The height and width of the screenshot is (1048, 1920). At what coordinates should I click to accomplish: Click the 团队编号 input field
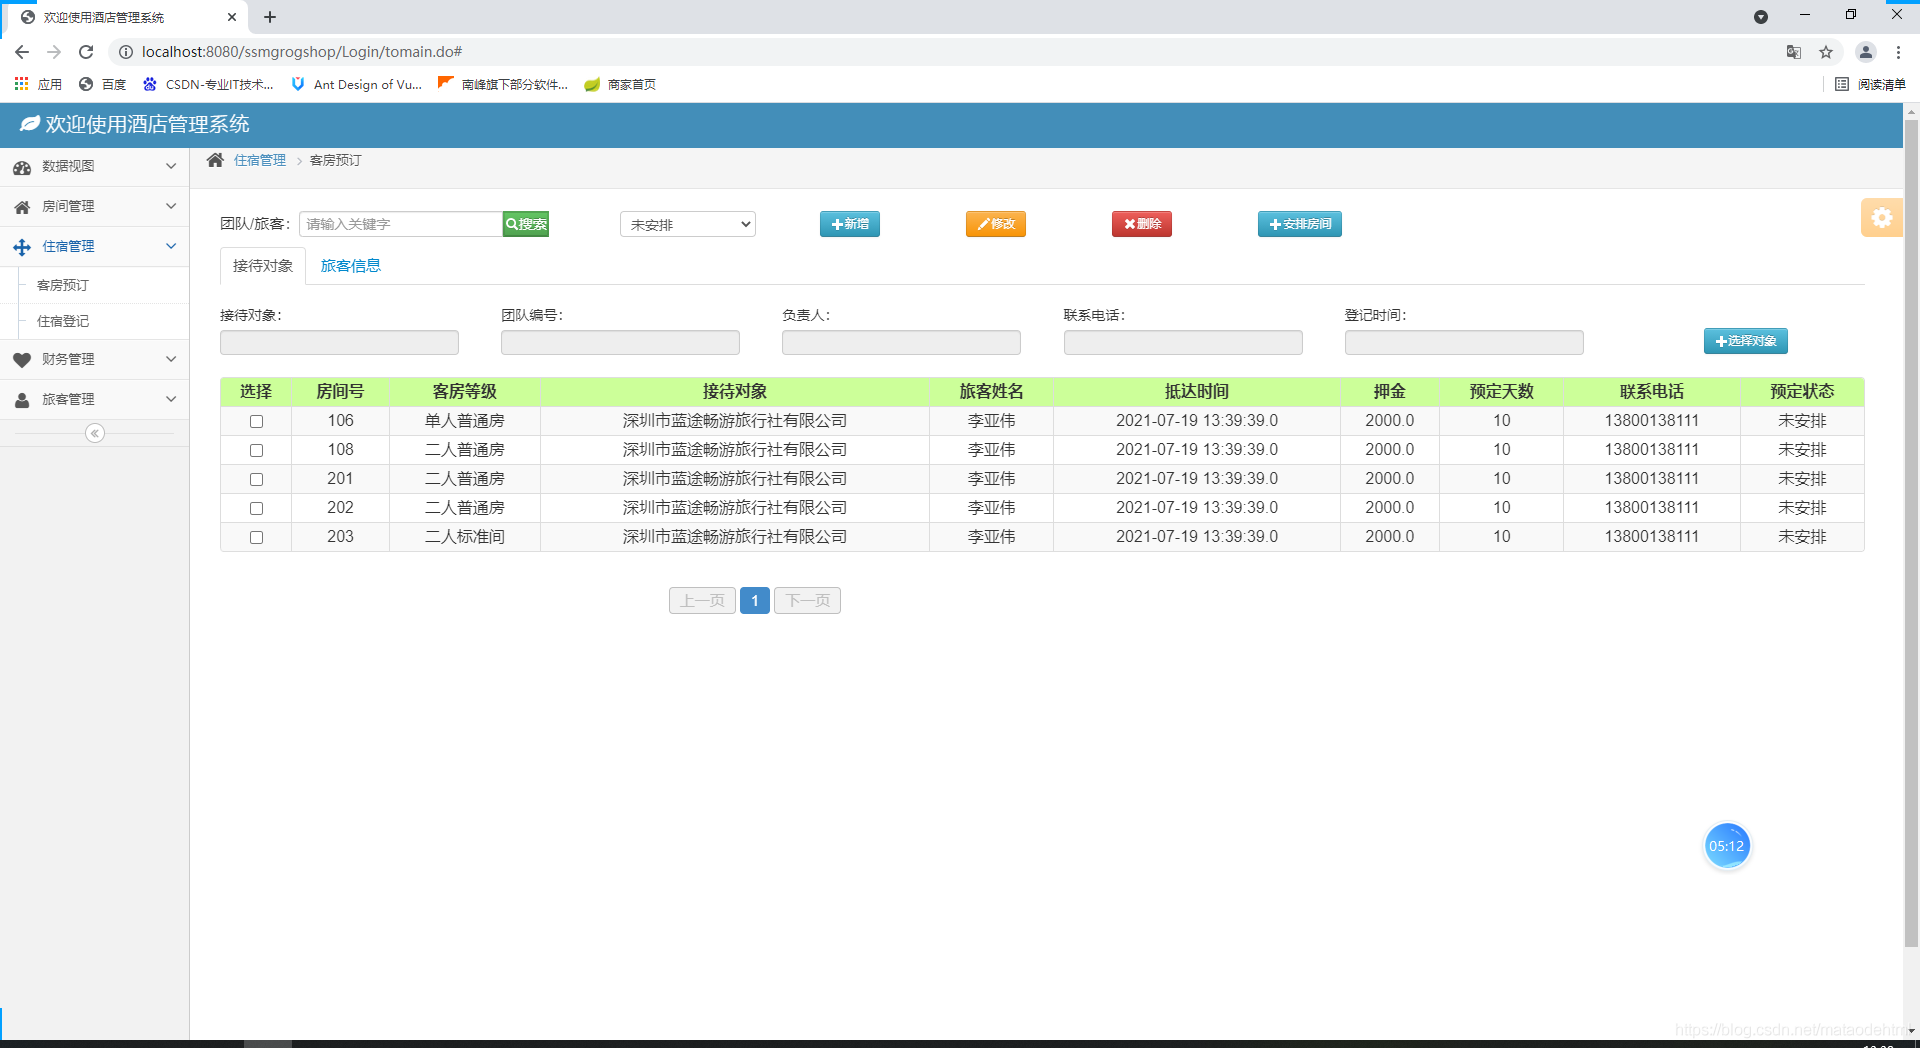tap(620, 343)
